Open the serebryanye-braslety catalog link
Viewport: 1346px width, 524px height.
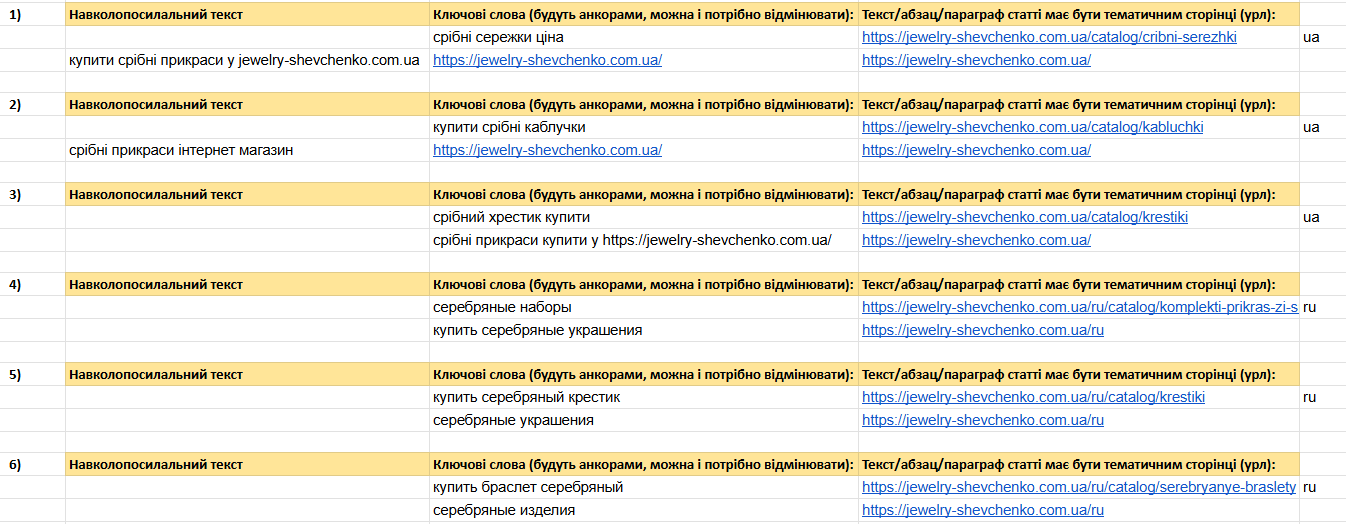point(1078,487)
